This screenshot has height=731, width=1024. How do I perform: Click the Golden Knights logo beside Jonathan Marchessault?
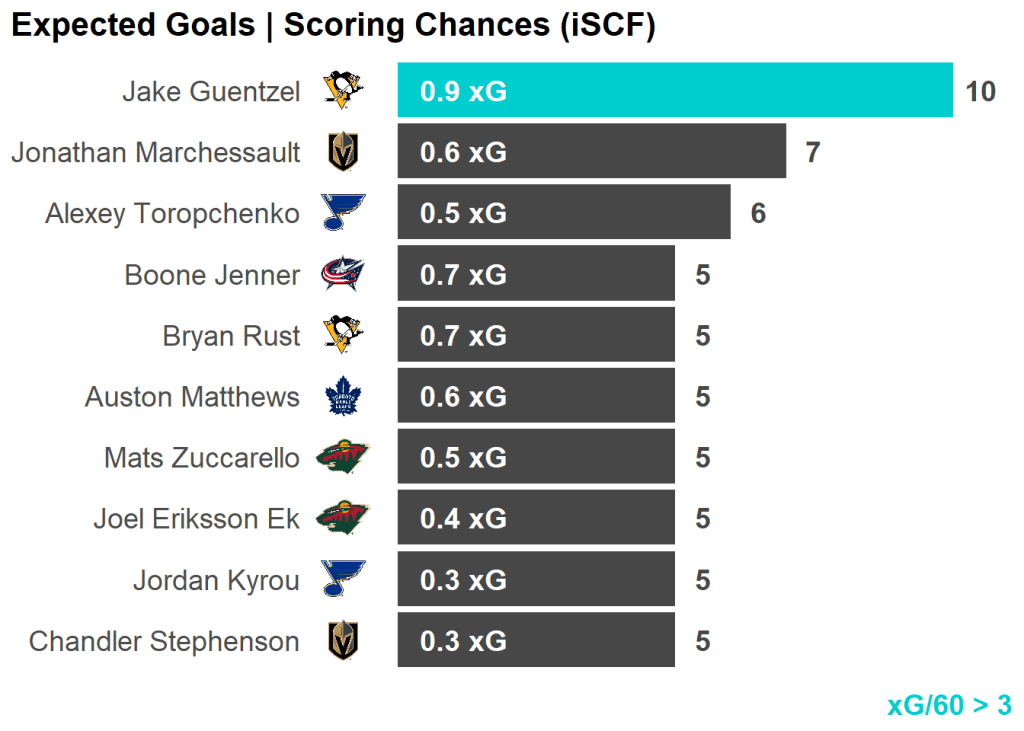click(343, 152)
